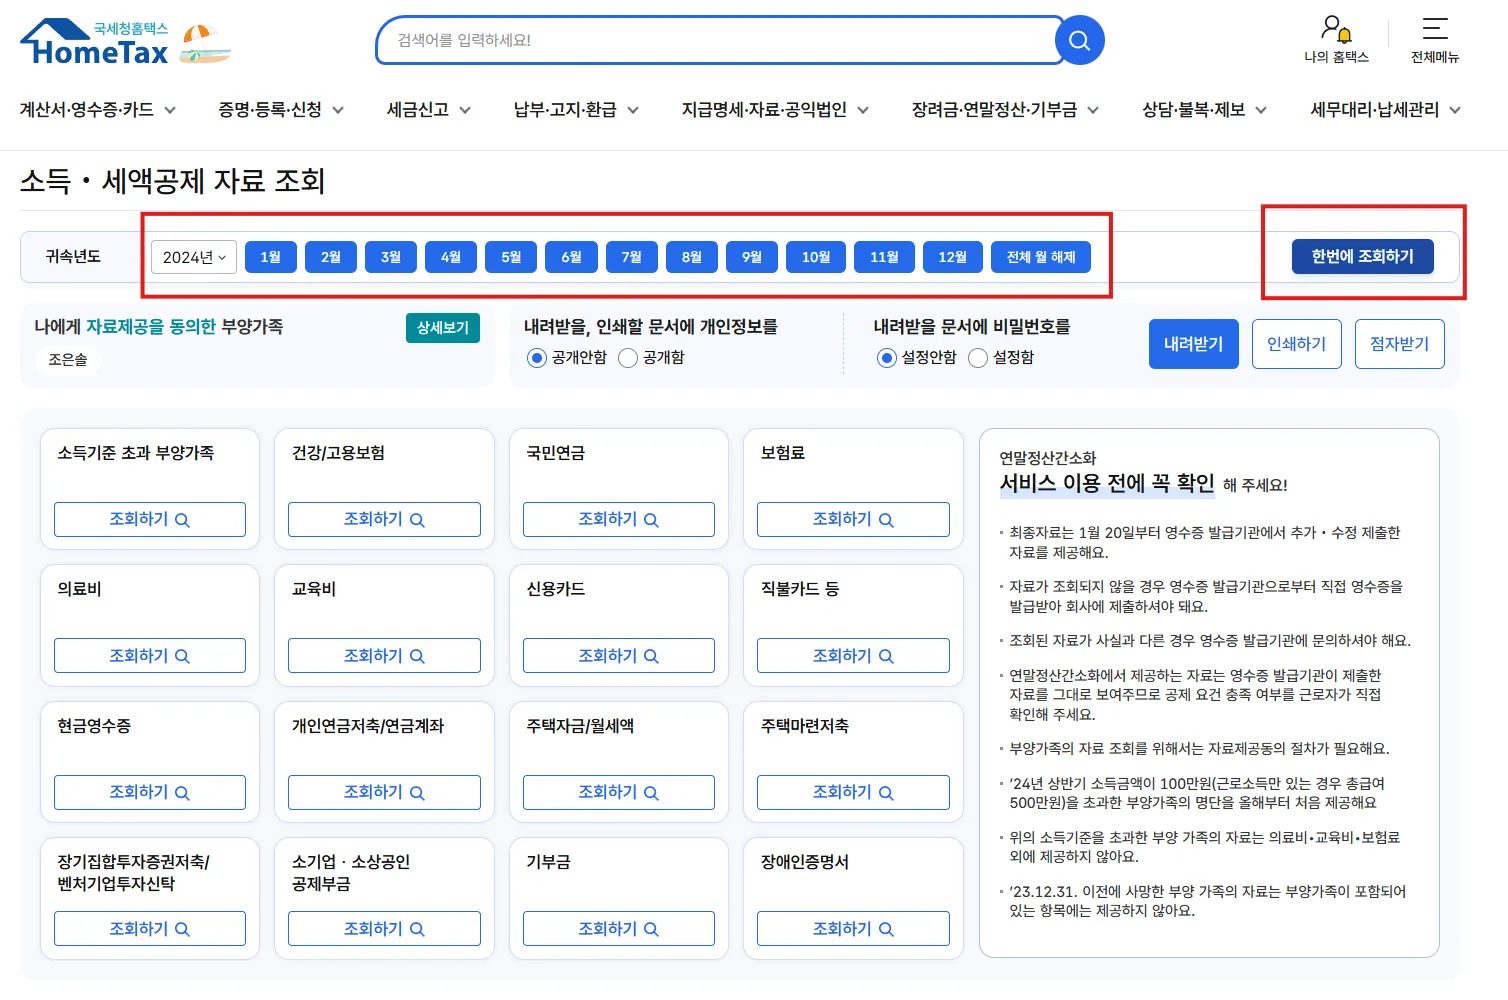Expand 장려금·연말정산·기부금 menu

1005,110
